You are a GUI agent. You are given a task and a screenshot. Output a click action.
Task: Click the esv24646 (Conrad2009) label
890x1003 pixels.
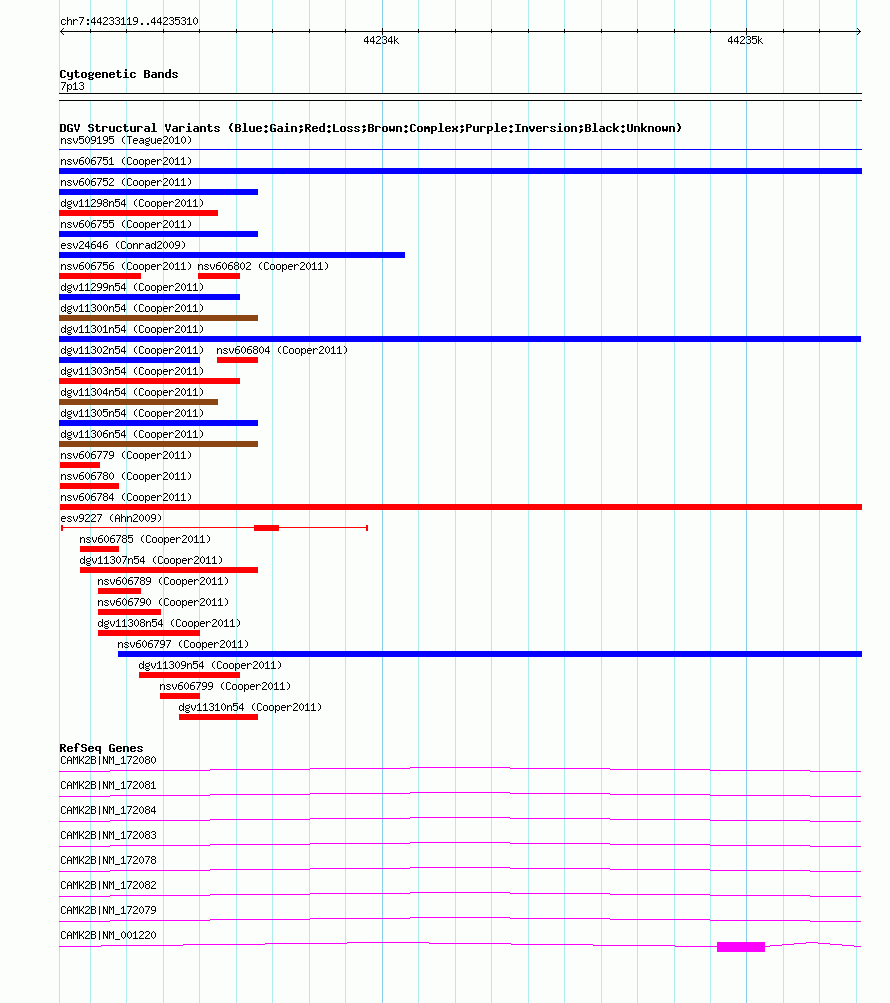tap(123, 245)
